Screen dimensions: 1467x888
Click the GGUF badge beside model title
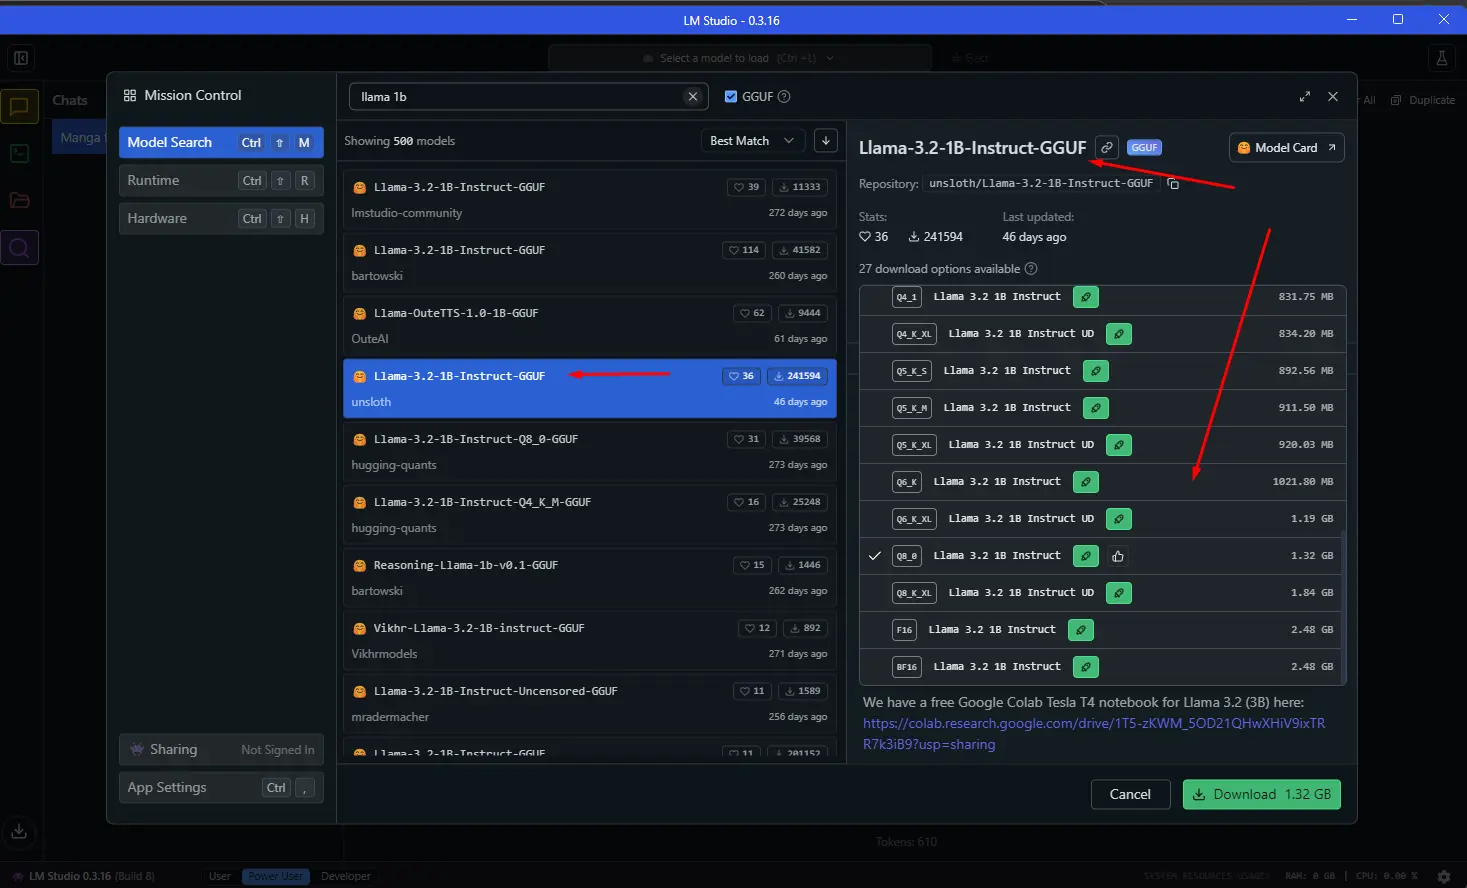[x=1144, y=147]
